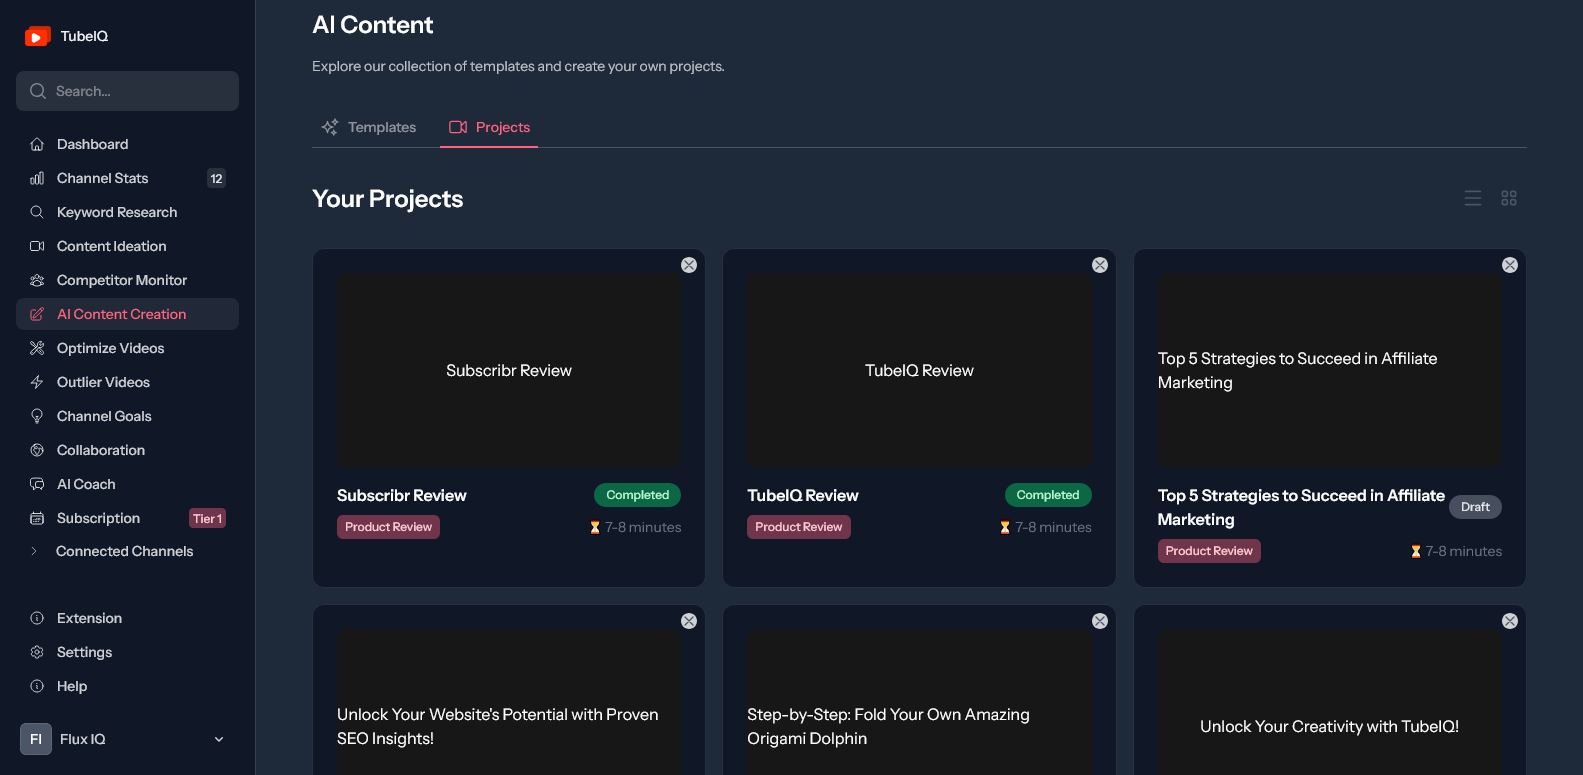
Task: Click the Affiliate Marketing hourglass duration icon
Action: 1416,551
